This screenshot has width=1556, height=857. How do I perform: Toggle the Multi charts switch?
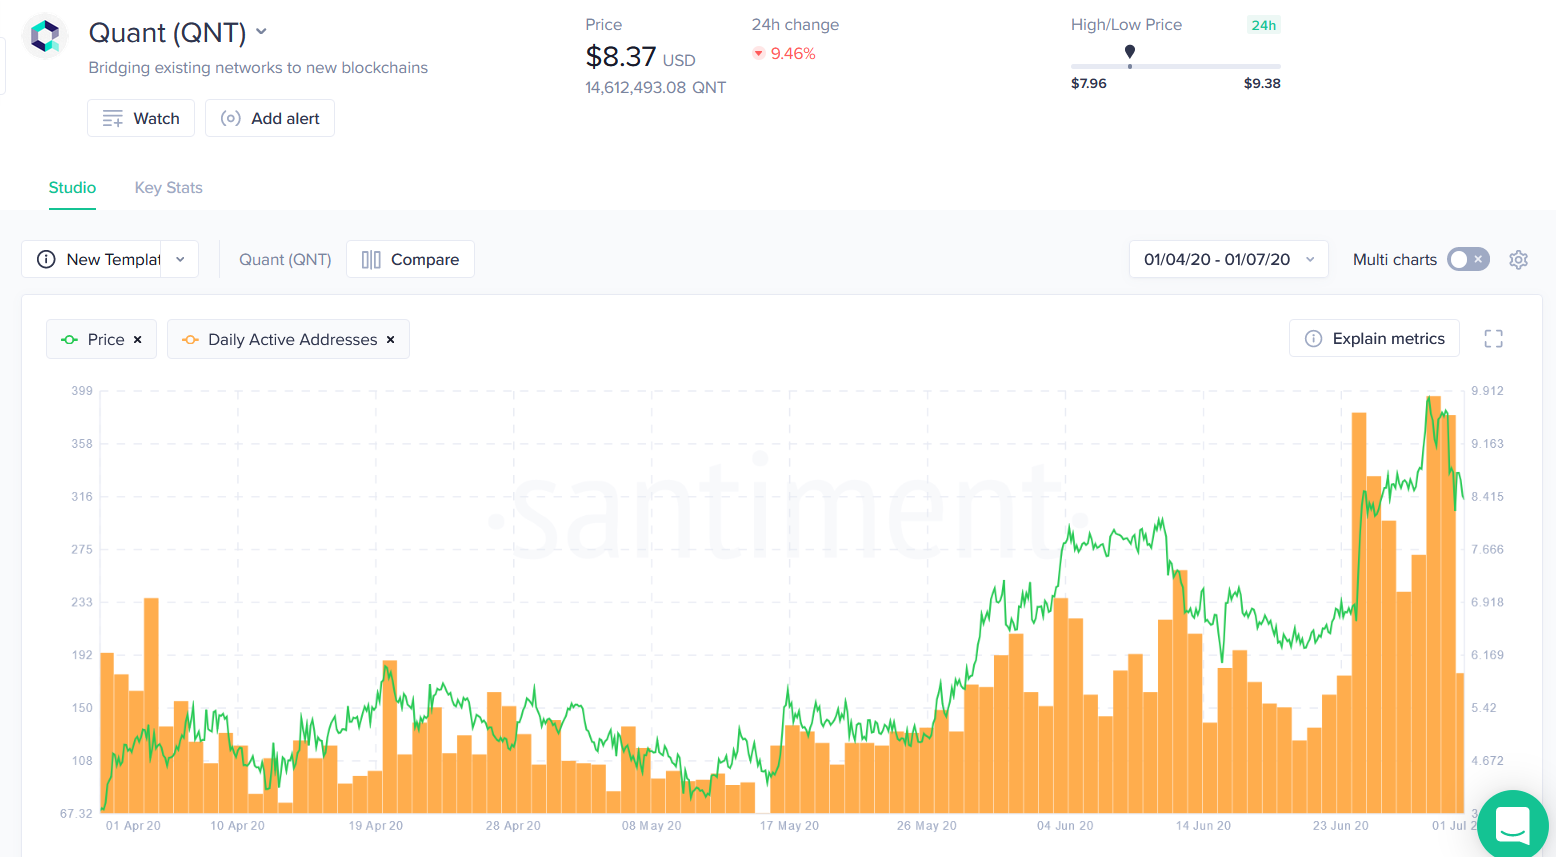pyautogui.click(x=1468, y=259)
